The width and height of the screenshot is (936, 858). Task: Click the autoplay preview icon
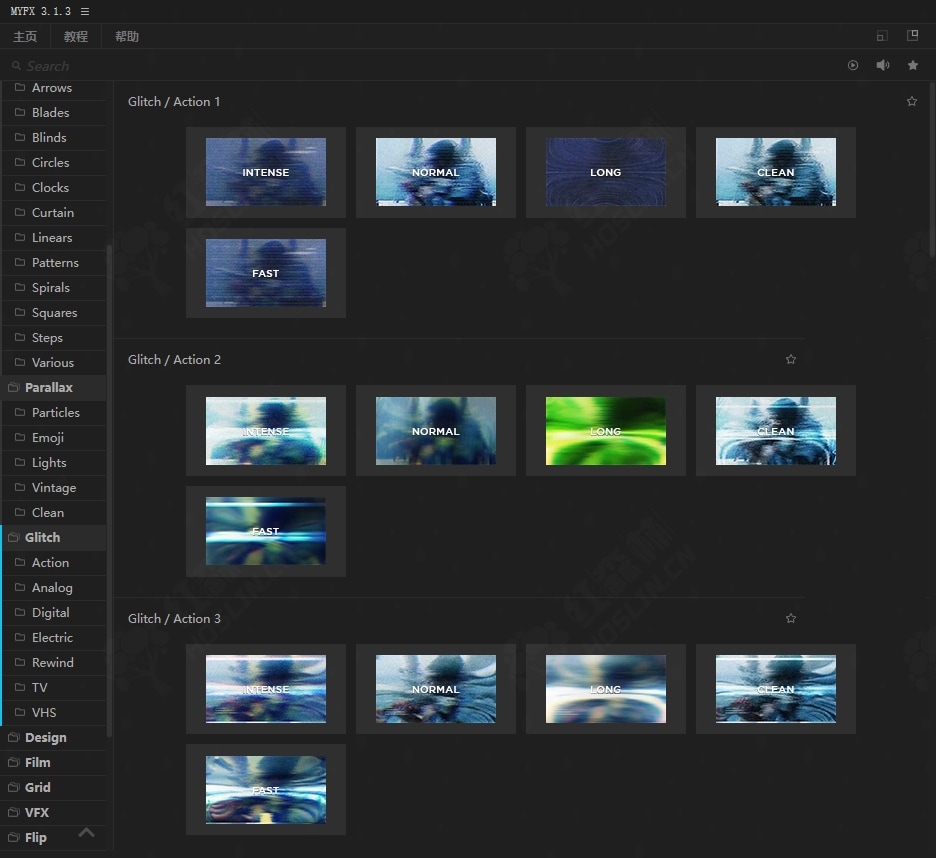click(x=853, y=65)
